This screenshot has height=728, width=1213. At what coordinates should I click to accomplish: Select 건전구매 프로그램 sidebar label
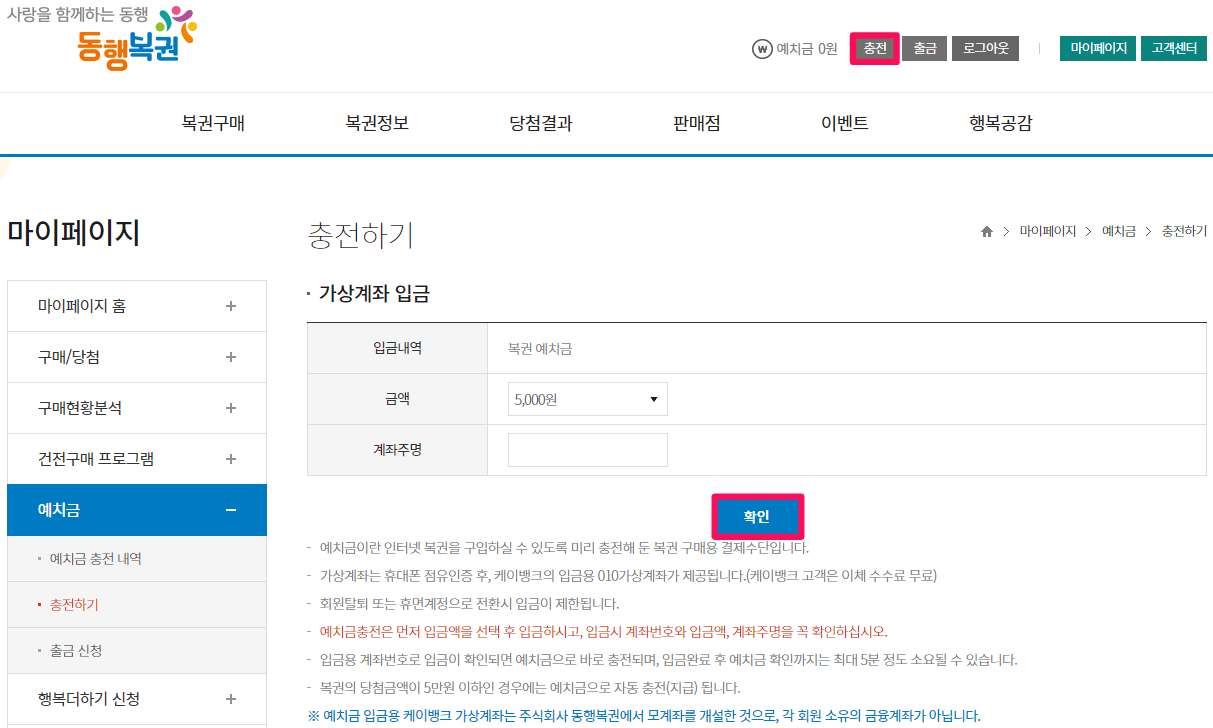pos(96,459)
